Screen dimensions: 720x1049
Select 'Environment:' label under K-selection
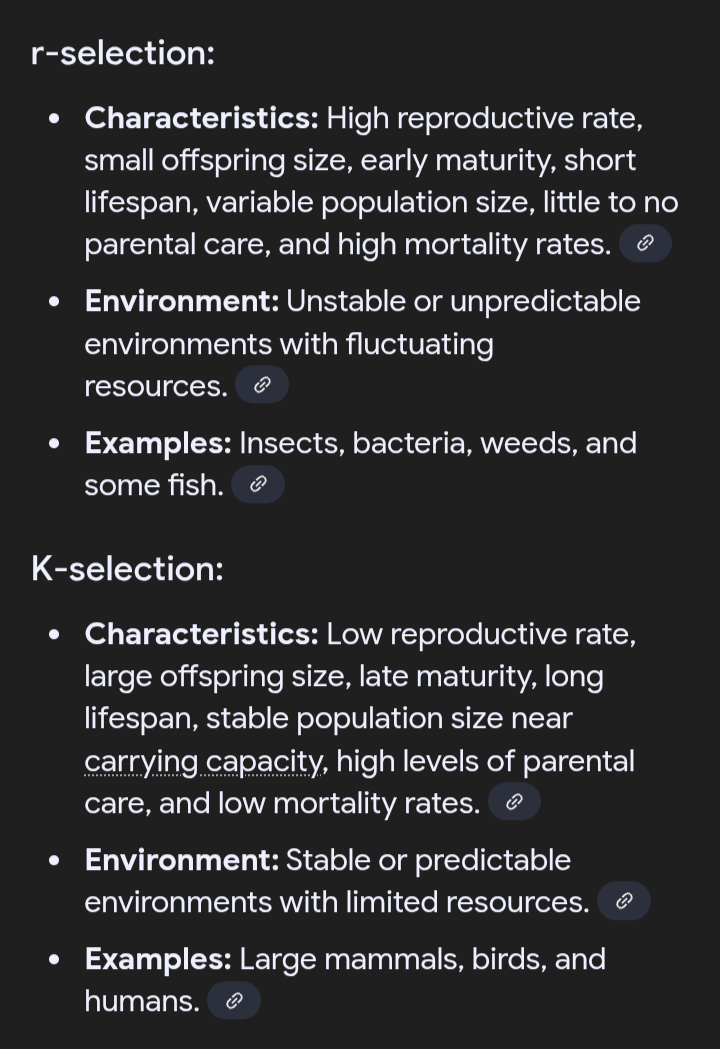pos(184,860)
